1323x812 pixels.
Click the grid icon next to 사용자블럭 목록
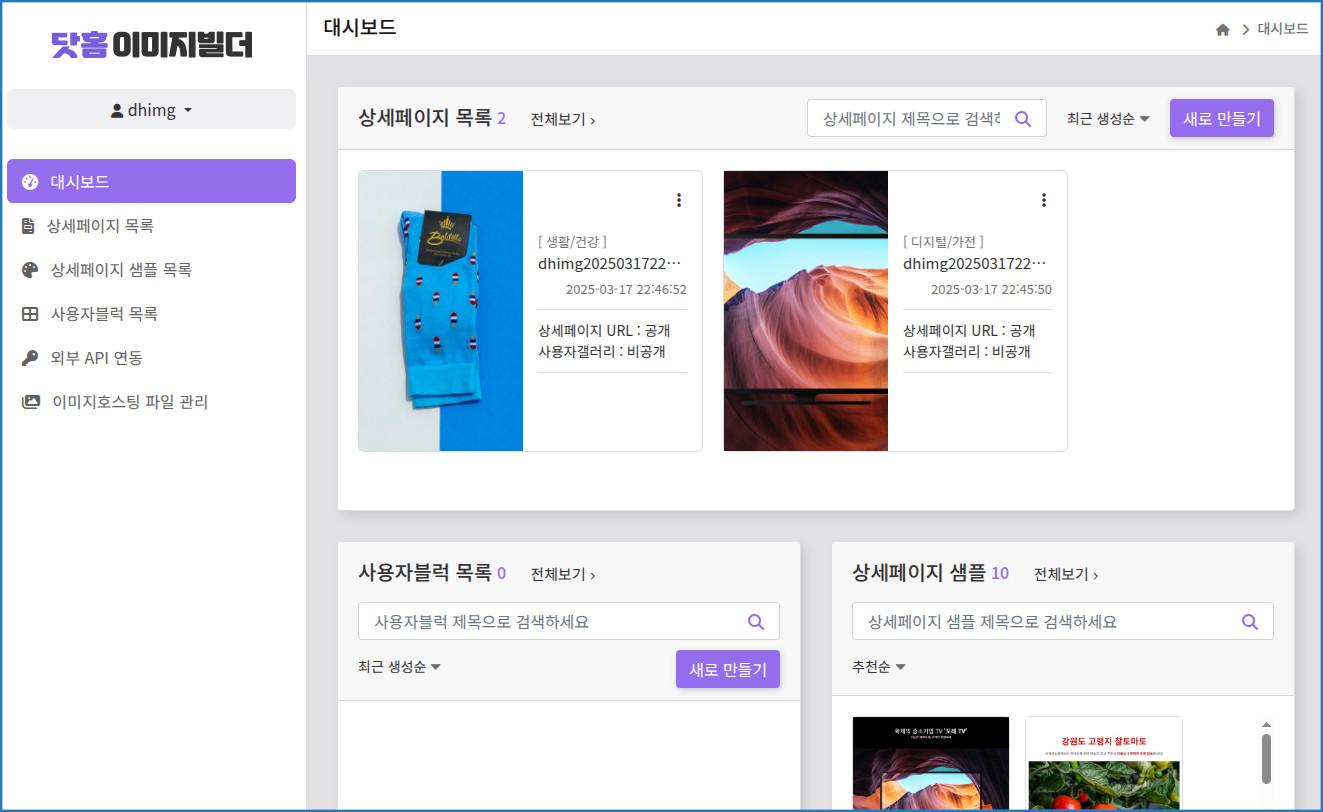tap(29, 313)
